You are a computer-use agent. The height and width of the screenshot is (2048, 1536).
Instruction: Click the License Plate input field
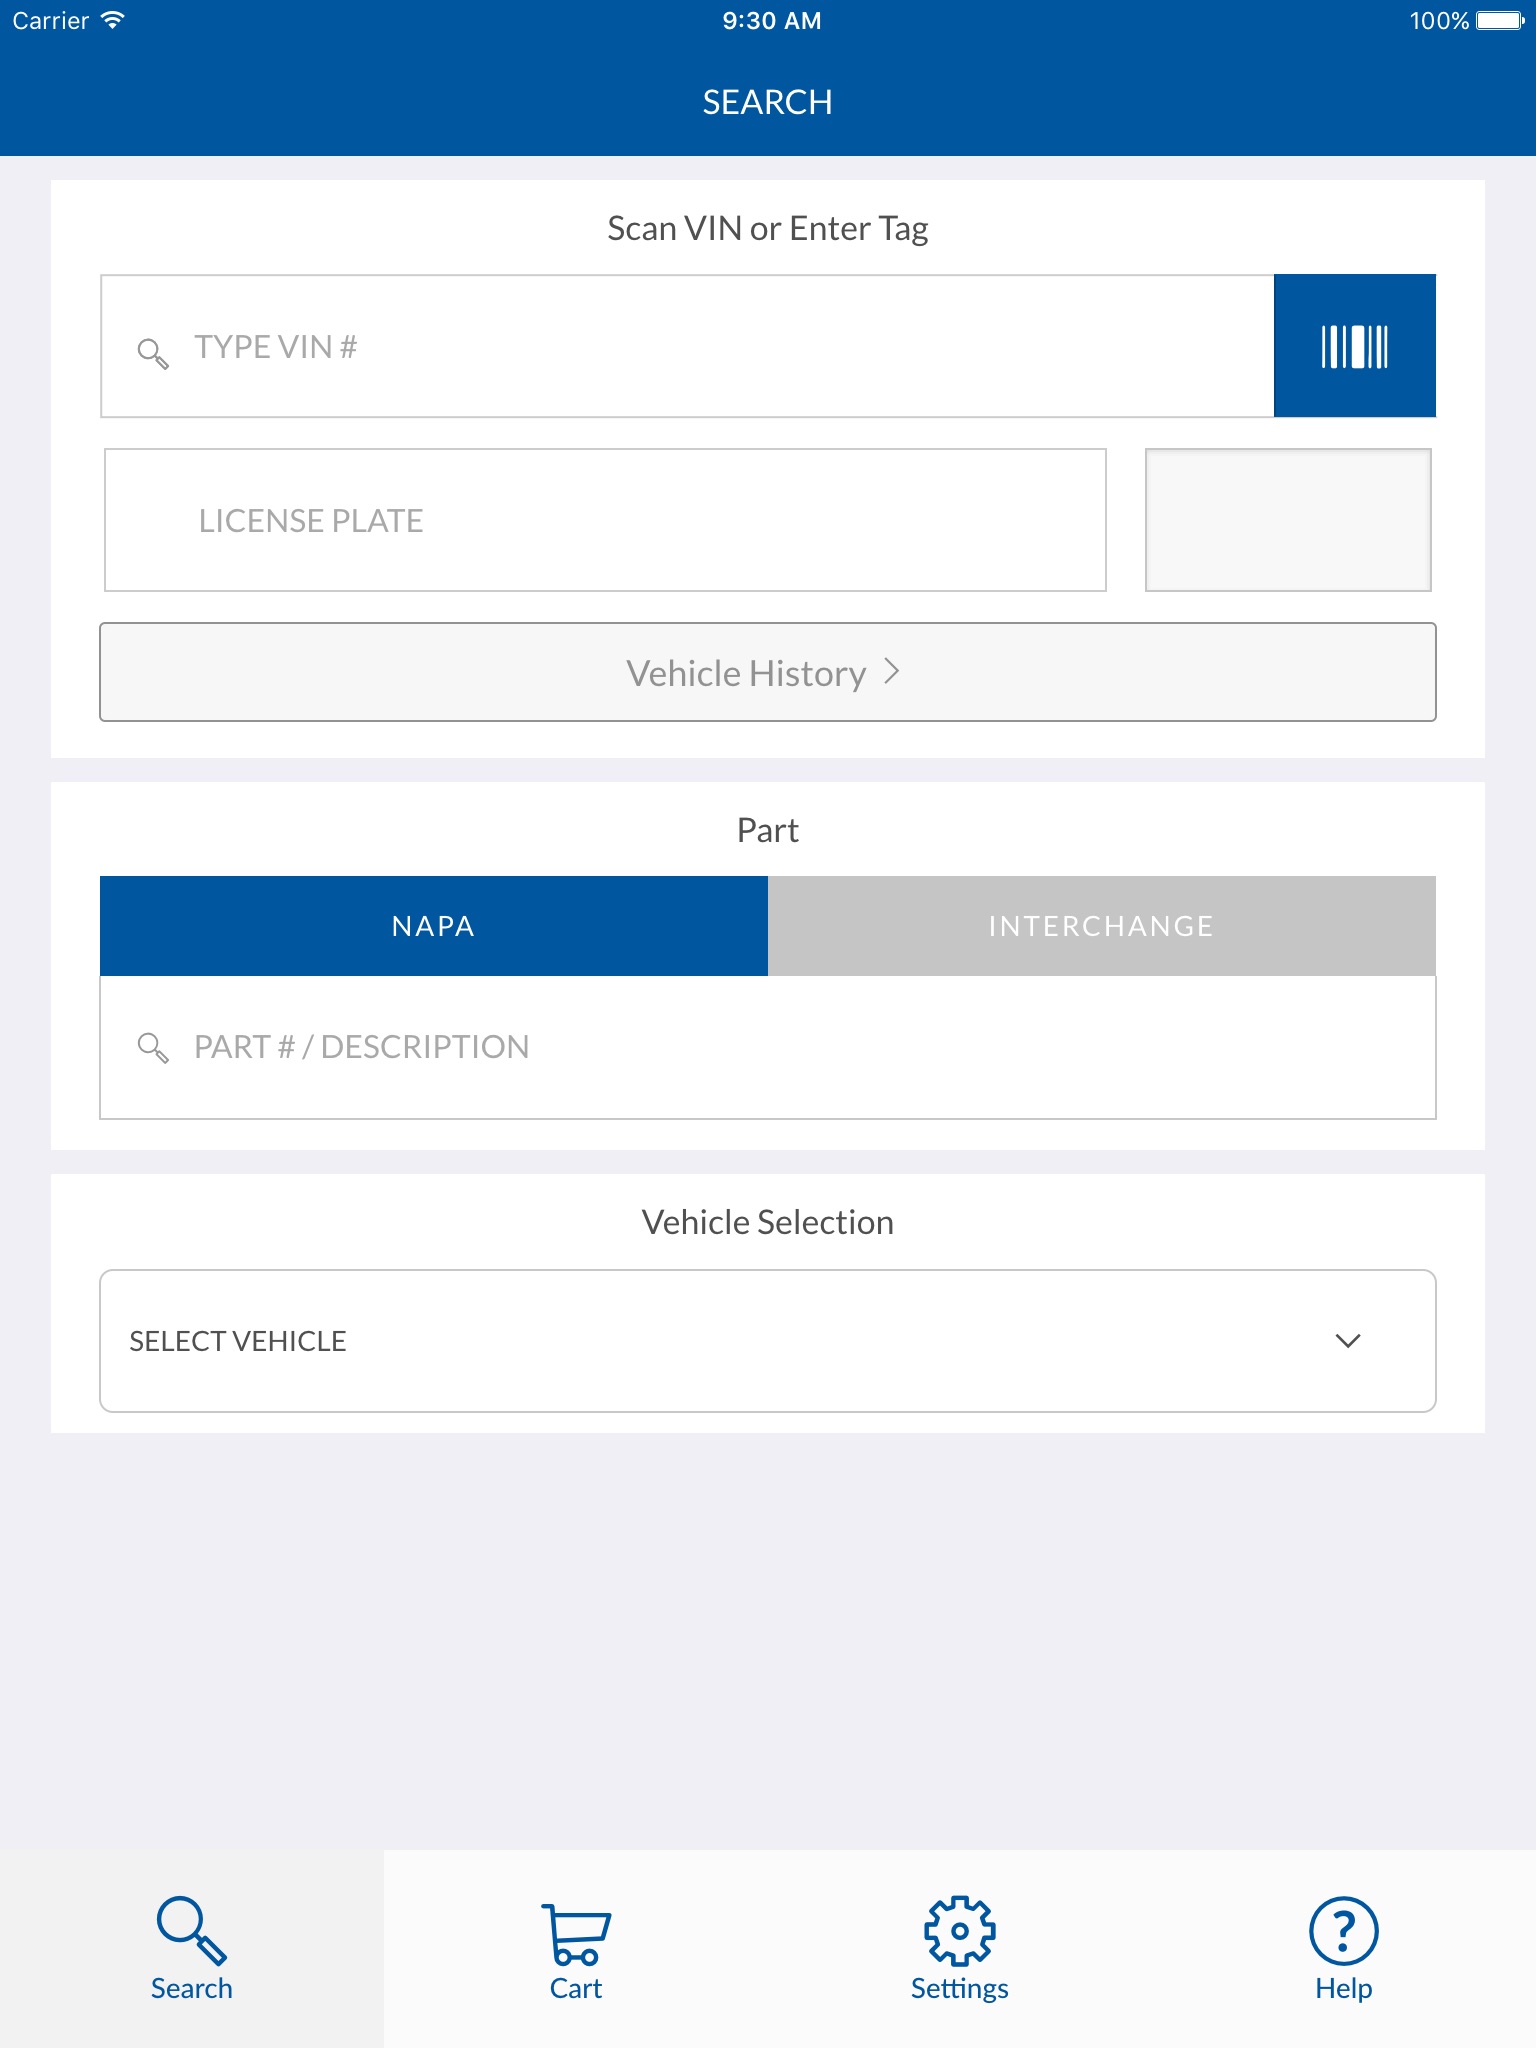pyautogui.click(x=605, y=520)
